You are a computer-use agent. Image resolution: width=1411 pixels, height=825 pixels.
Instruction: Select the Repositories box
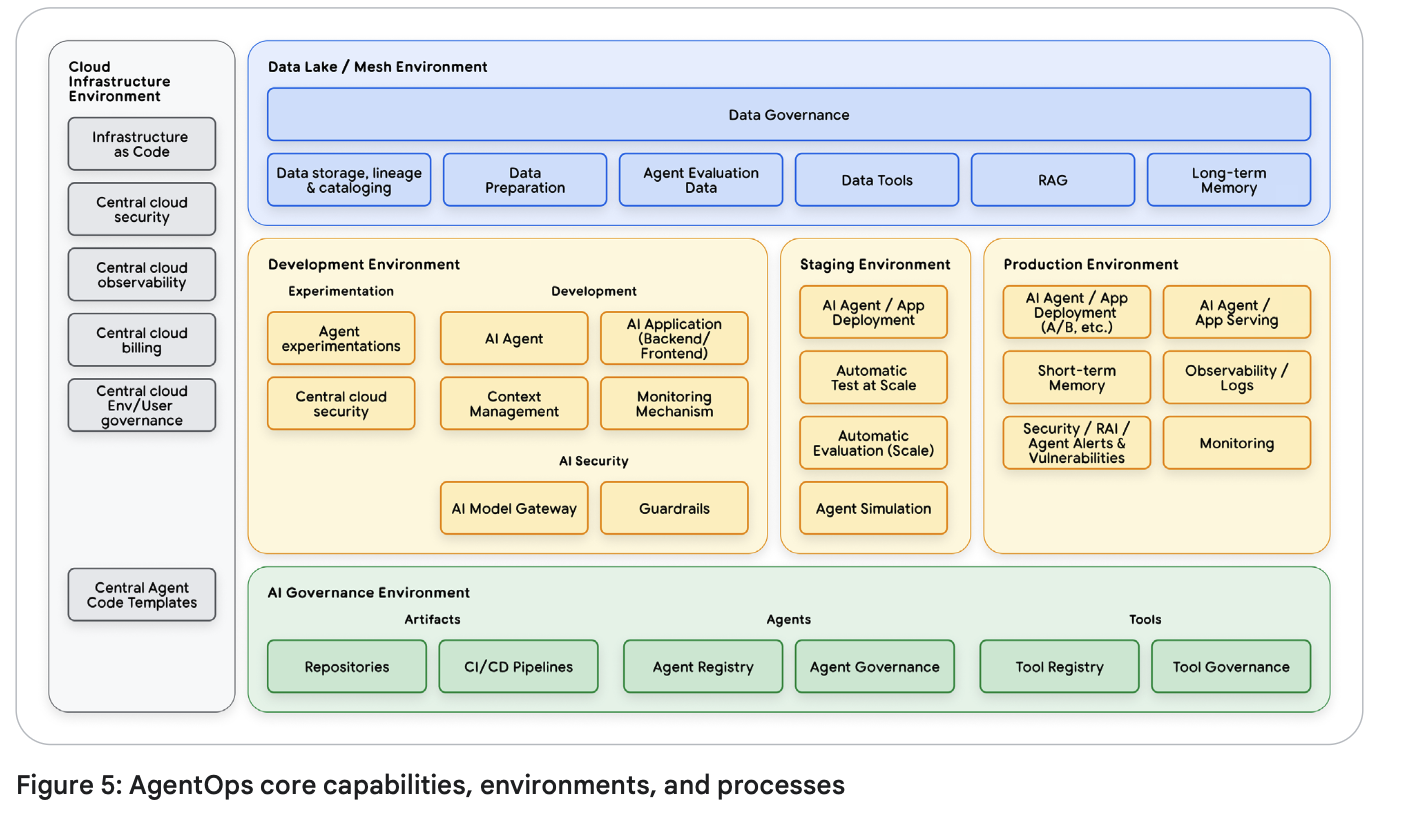point(347,667)
